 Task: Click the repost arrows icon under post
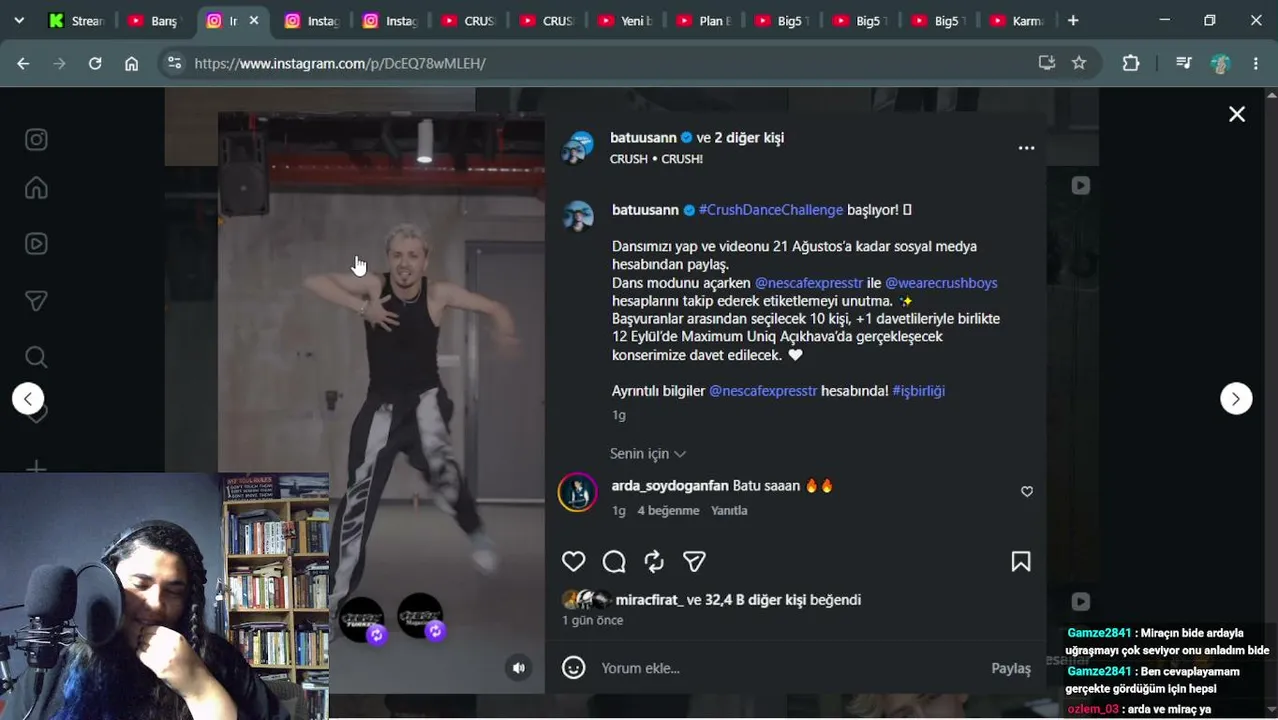pyautogui.click(x=654, y=562)
